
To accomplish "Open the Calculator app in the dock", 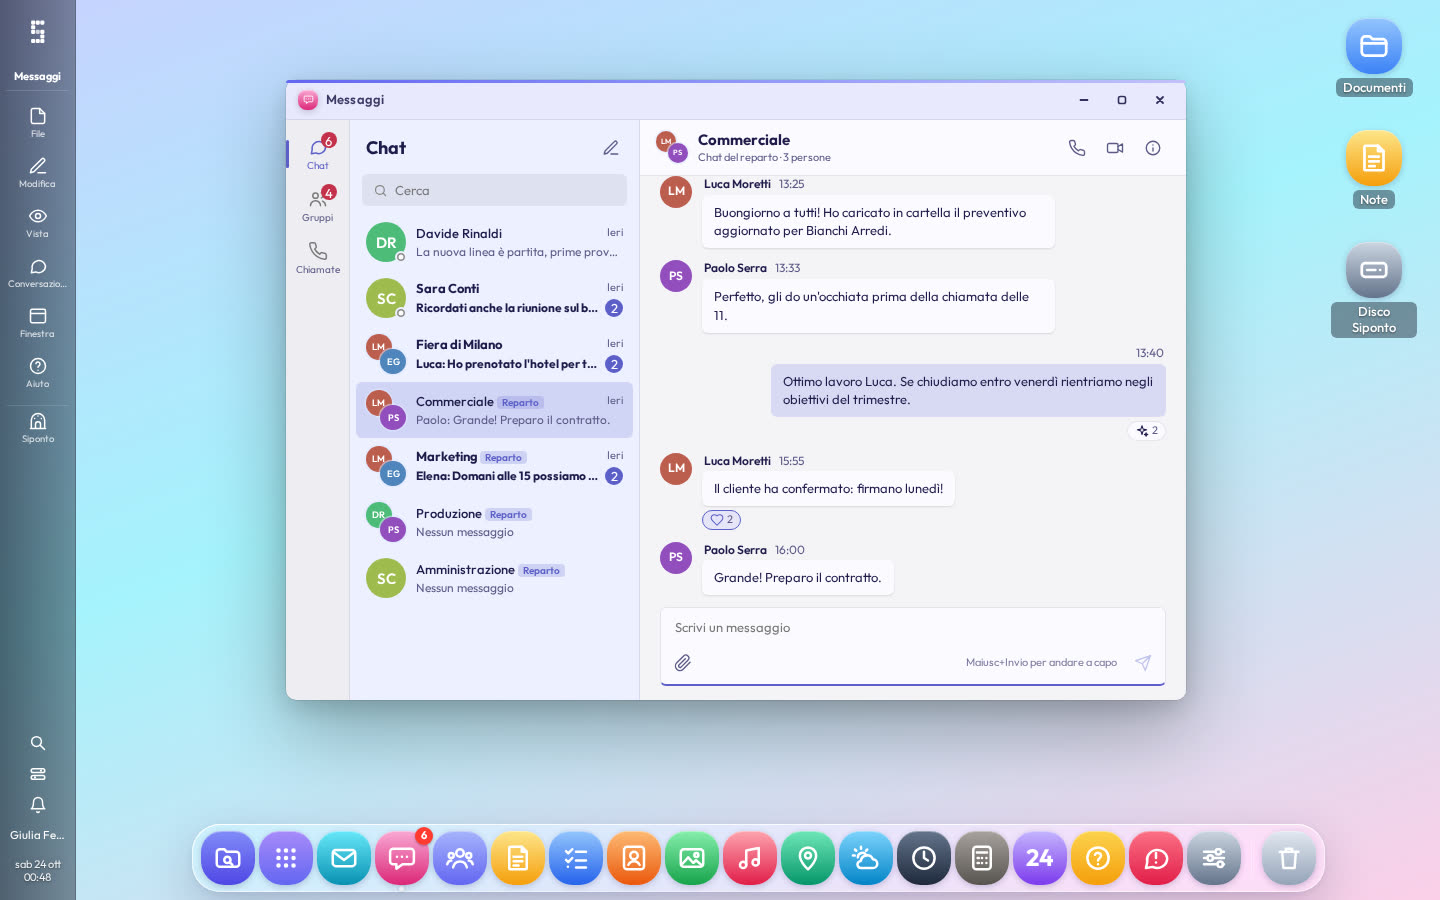I will (x=982, y=858).
